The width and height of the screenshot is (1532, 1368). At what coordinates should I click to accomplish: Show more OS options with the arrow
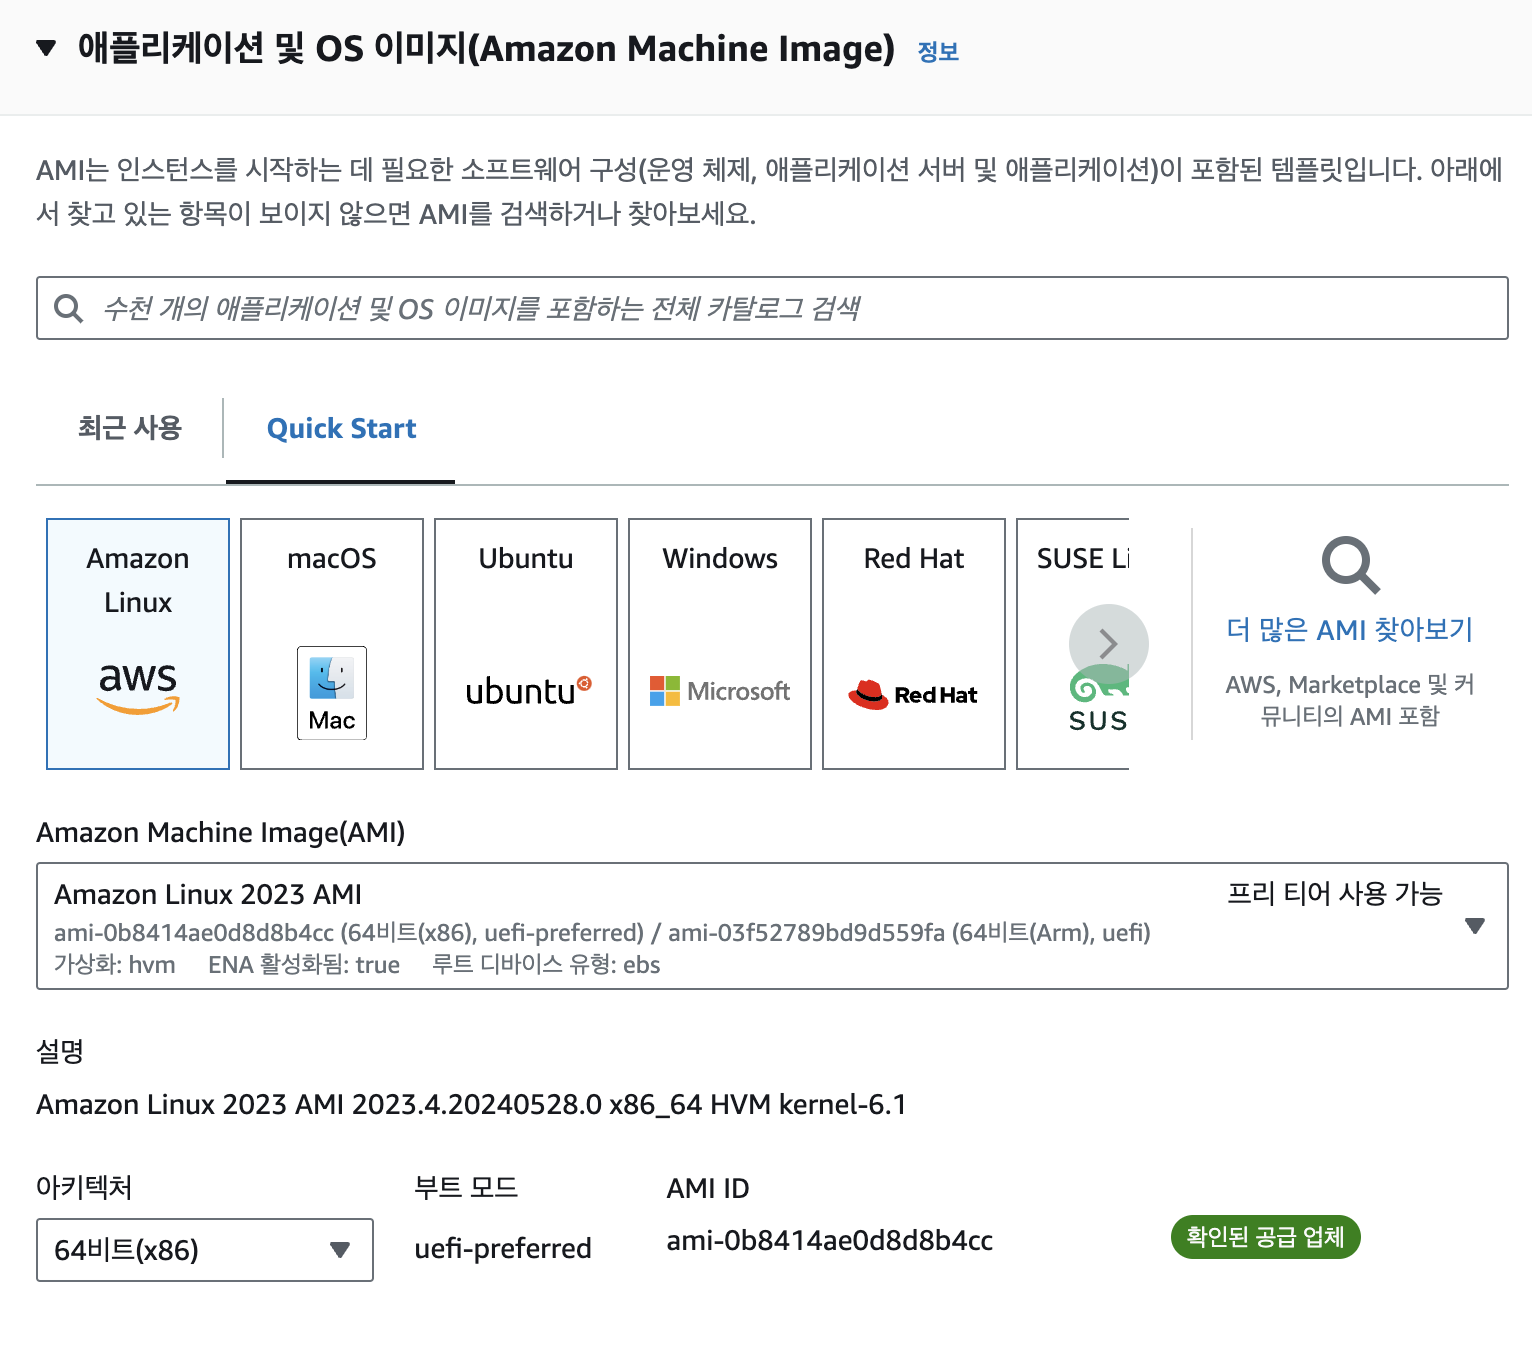tap(1108, 644)
